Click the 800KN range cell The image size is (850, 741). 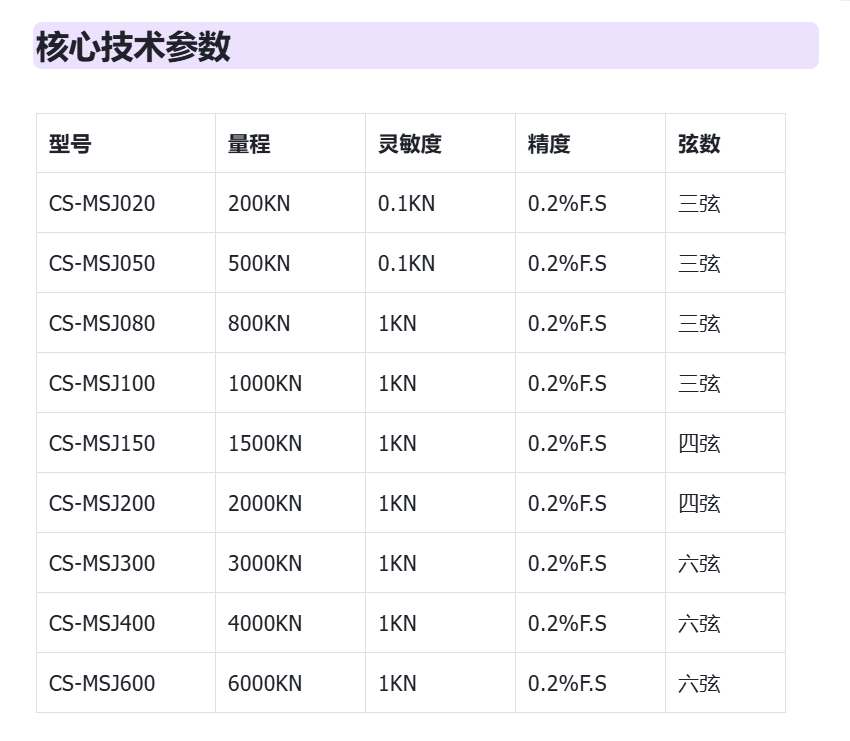[x=259, y=324]
